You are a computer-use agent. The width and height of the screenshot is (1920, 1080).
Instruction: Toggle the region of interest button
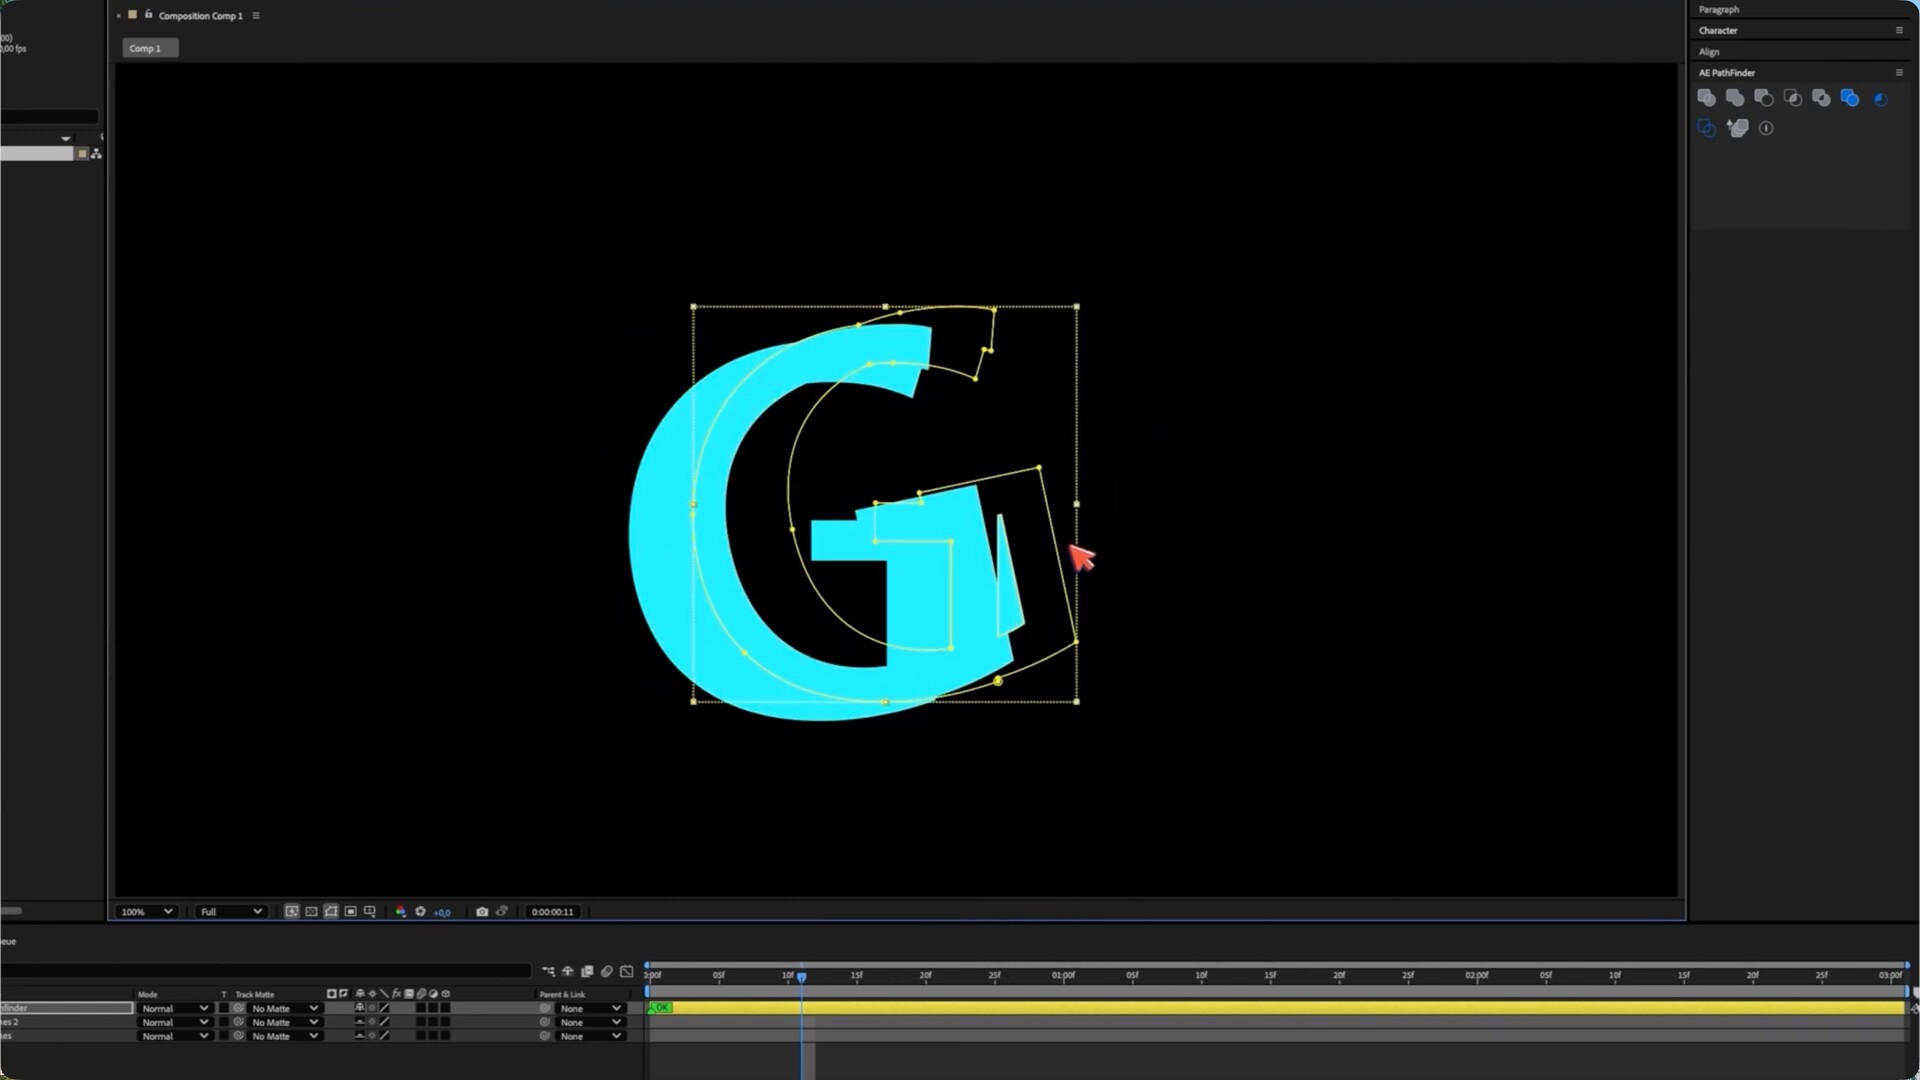tap(350, 912)
